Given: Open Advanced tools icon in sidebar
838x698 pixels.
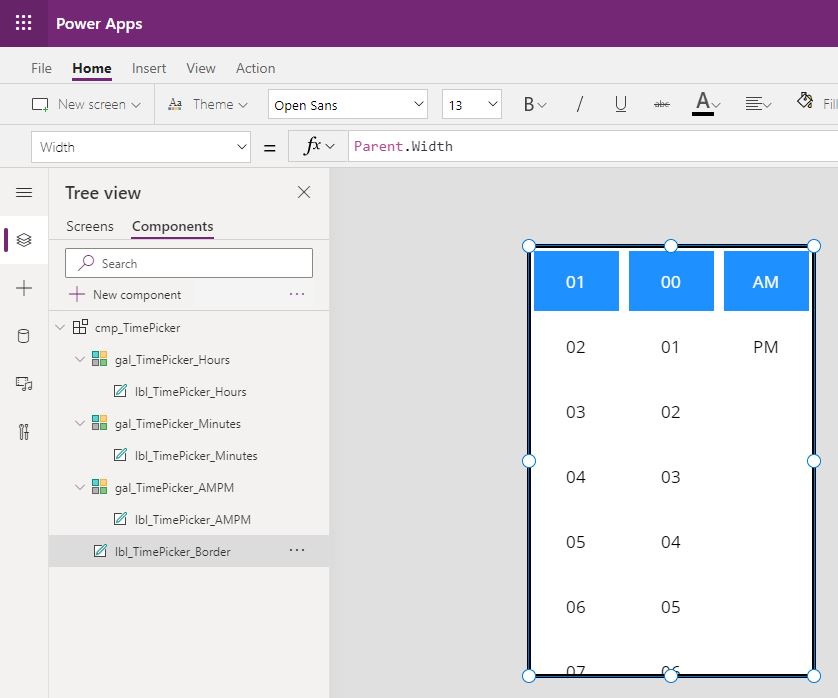Looking at the screenshot, I should (x=24, y=432).
